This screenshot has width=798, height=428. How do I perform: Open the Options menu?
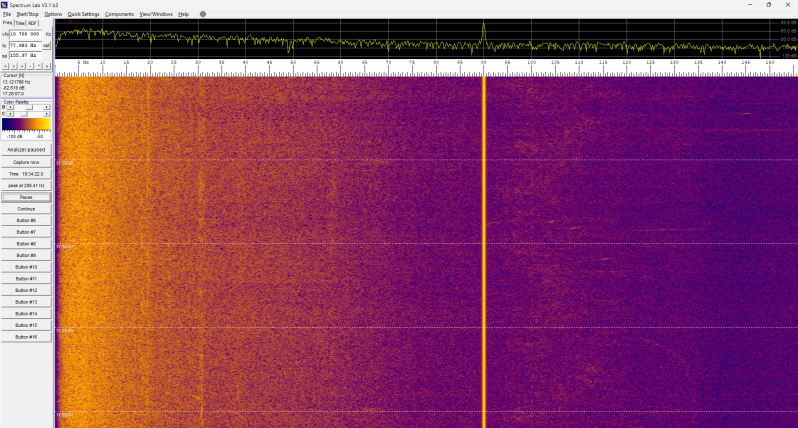click(x=53, y=14)
